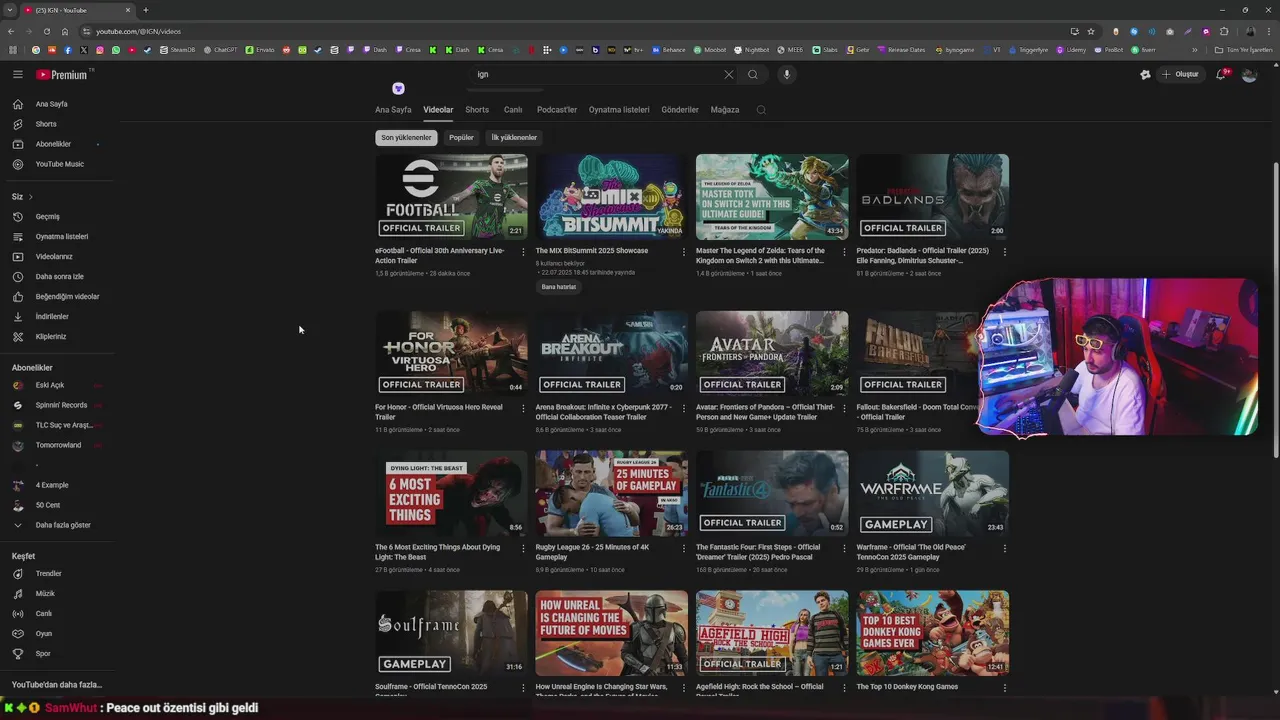Open the notifications bell icon
Viewport: 1280px width, 720px height.
(1221, 74)
